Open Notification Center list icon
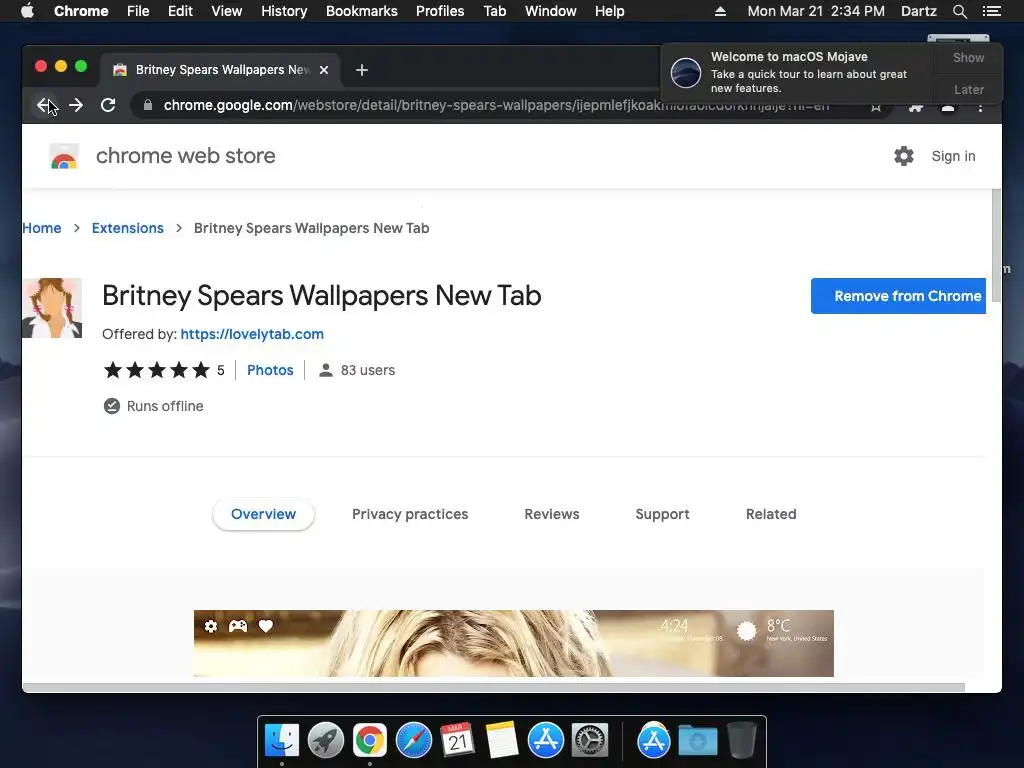 [x=991, y=11]
